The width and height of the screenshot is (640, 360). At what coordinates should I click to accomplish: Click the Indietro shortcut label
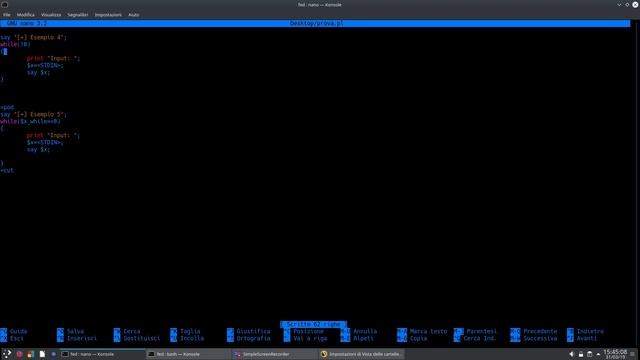coord(590,331)
